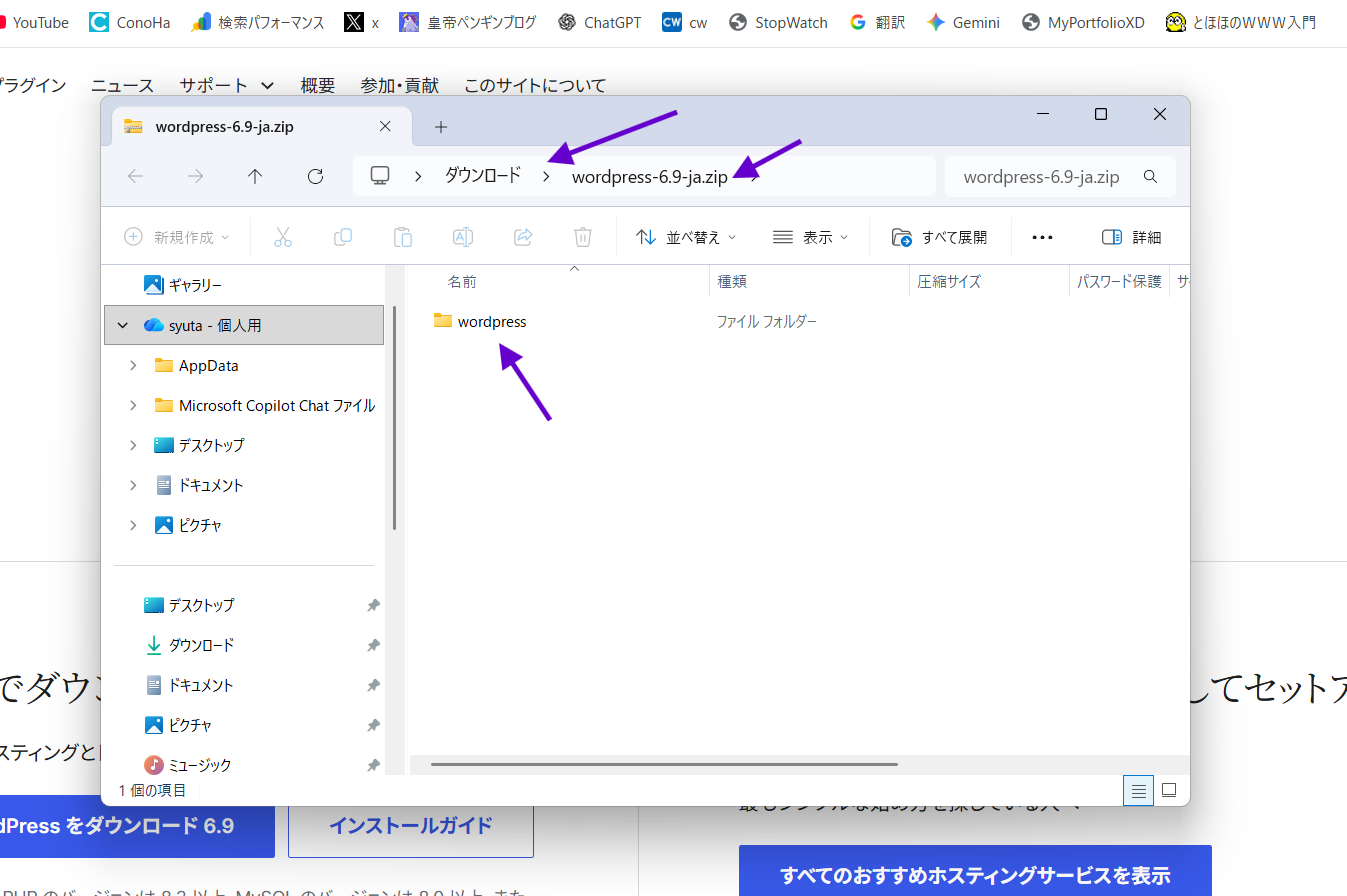
Task: Open the See more ellipsis menu
Action: tap(1042, 237)
